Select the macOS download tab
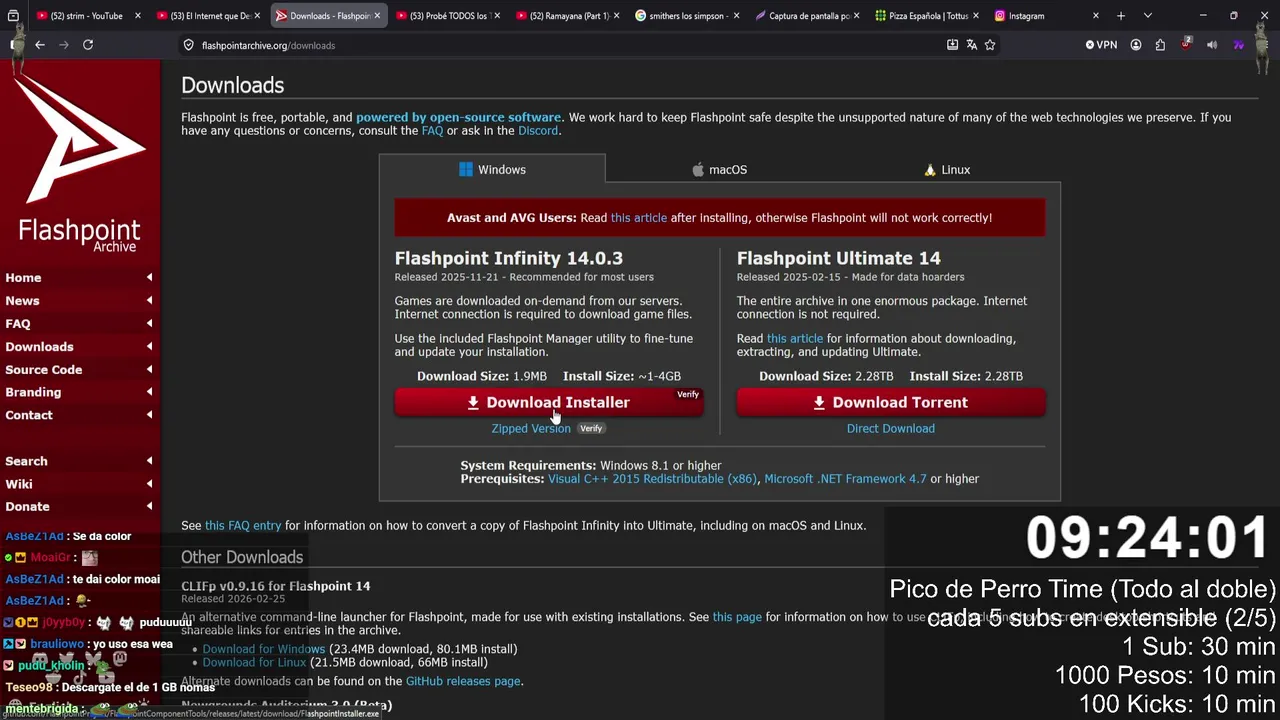This screenshot has width=1280, height=720. pyautogui.click(x=719, y=169)
